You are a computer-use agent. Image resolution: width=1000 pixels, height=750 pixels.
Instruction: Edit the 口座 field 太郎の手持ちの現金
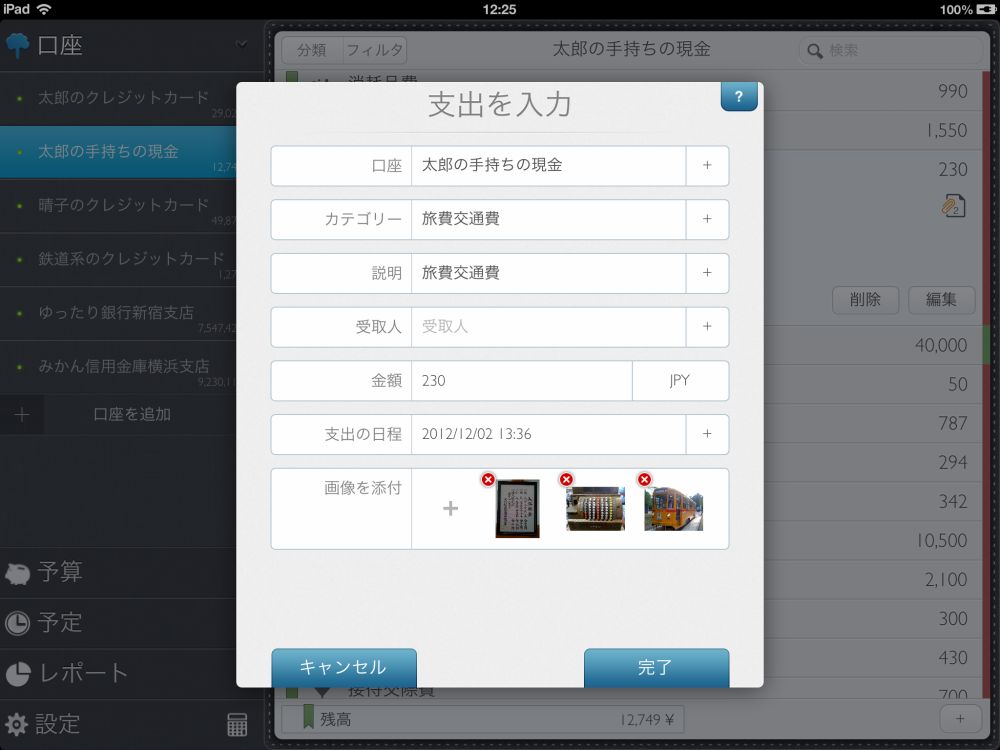click(x=548, y=165)
